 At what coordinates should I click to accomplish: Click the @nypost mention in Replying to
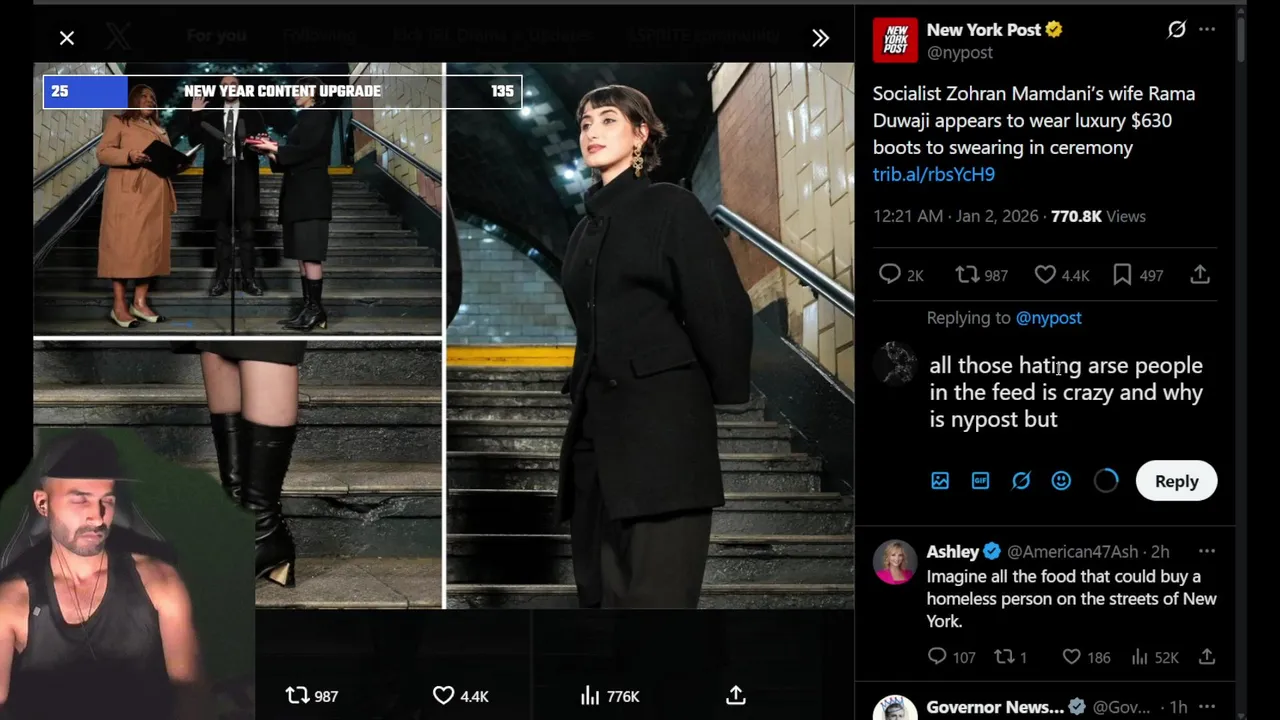pos(1048,318)
